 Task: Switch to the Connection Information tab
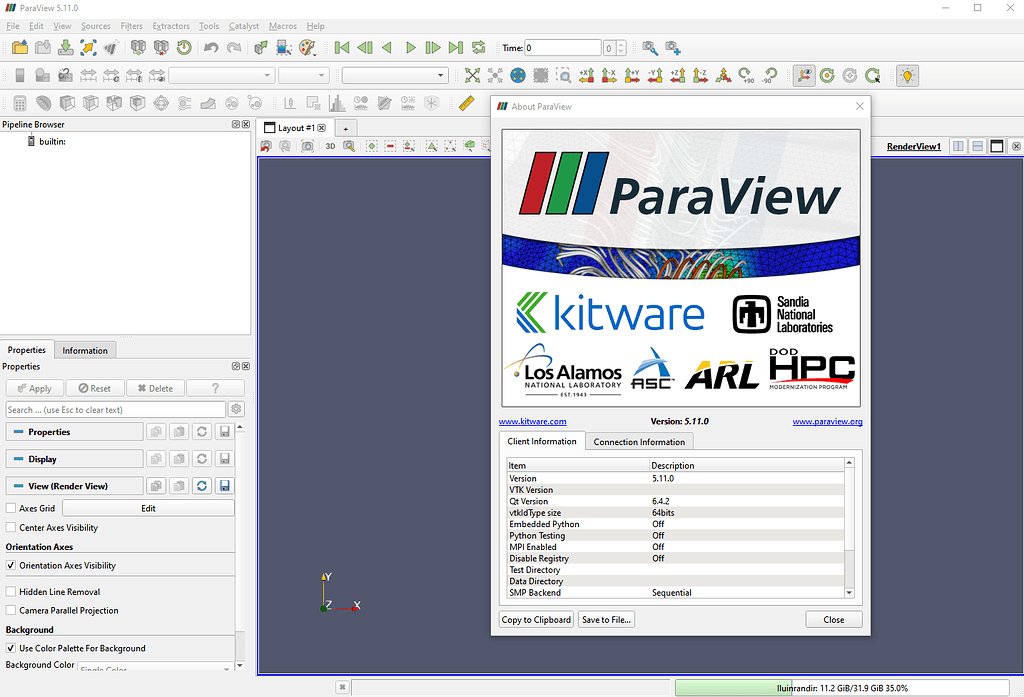click(x=639, y=441)
